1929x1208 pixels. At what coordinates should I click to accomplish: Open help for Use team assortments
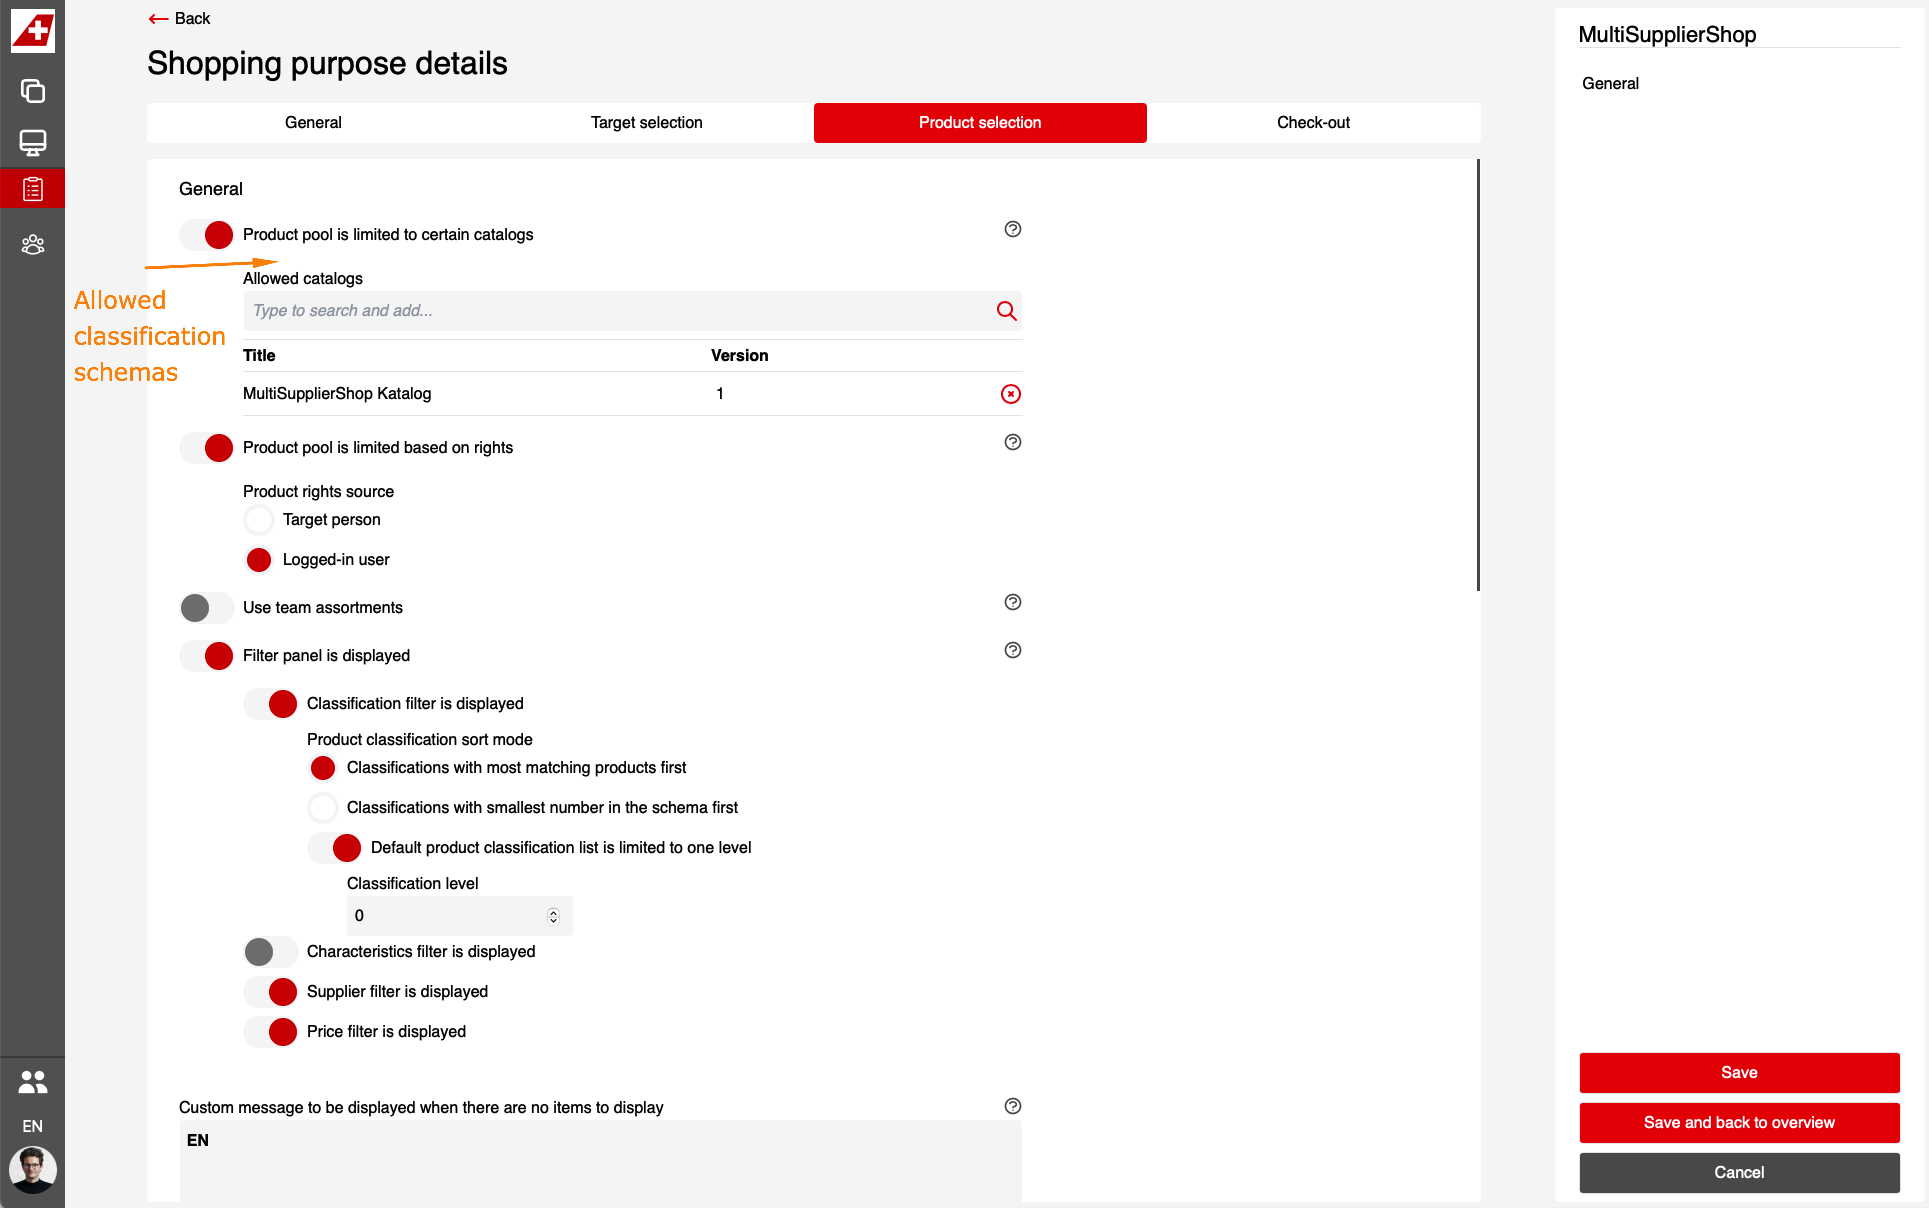point(1012,602)
